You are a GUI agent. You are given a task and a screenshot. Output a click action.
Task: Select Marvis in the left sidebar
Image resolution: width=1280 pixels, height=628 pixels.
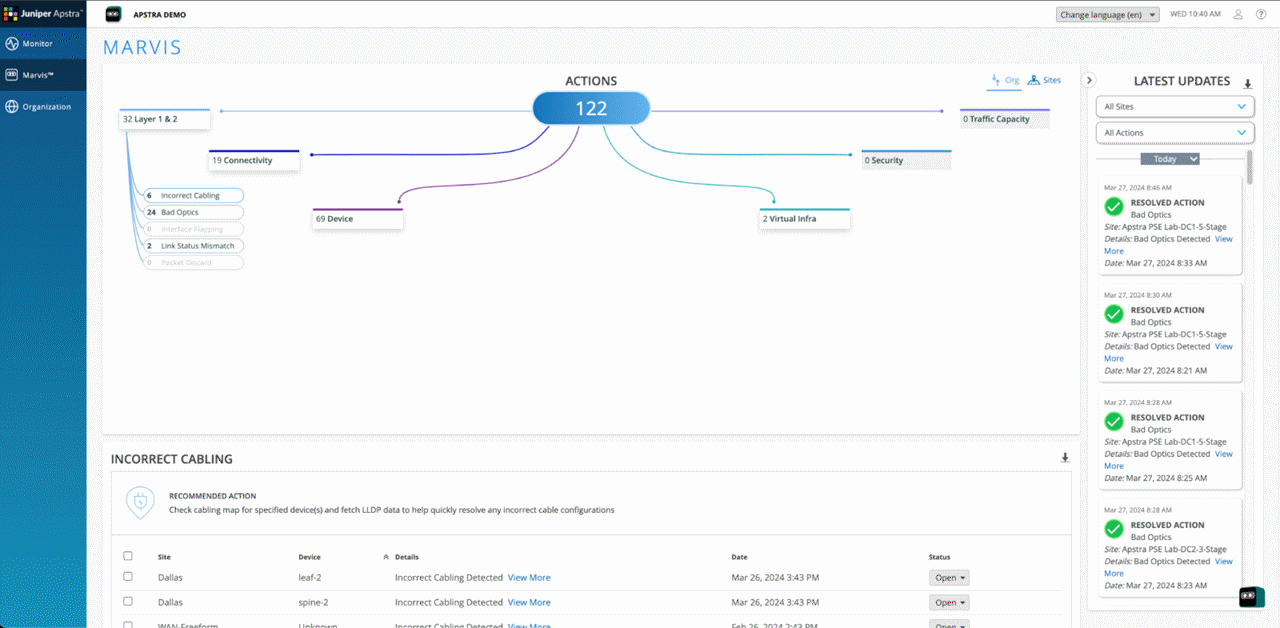35,74
